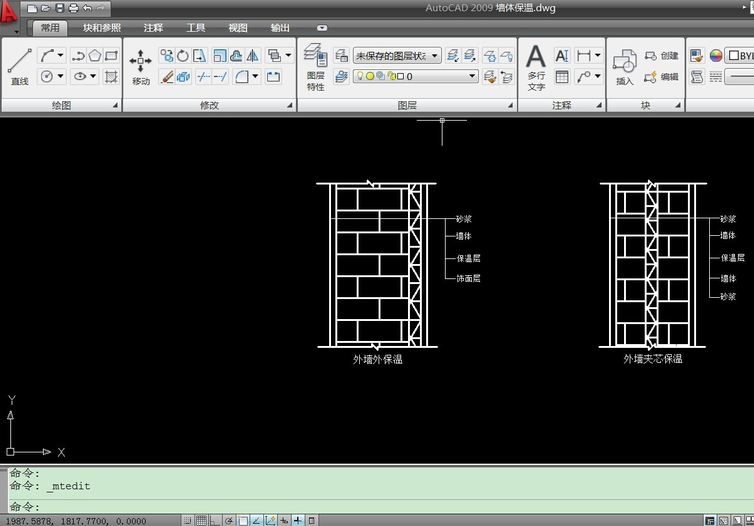The image size is (754, 526).
Task: Expand the Circle tool dropdown arrow
Action: point(61,76)
